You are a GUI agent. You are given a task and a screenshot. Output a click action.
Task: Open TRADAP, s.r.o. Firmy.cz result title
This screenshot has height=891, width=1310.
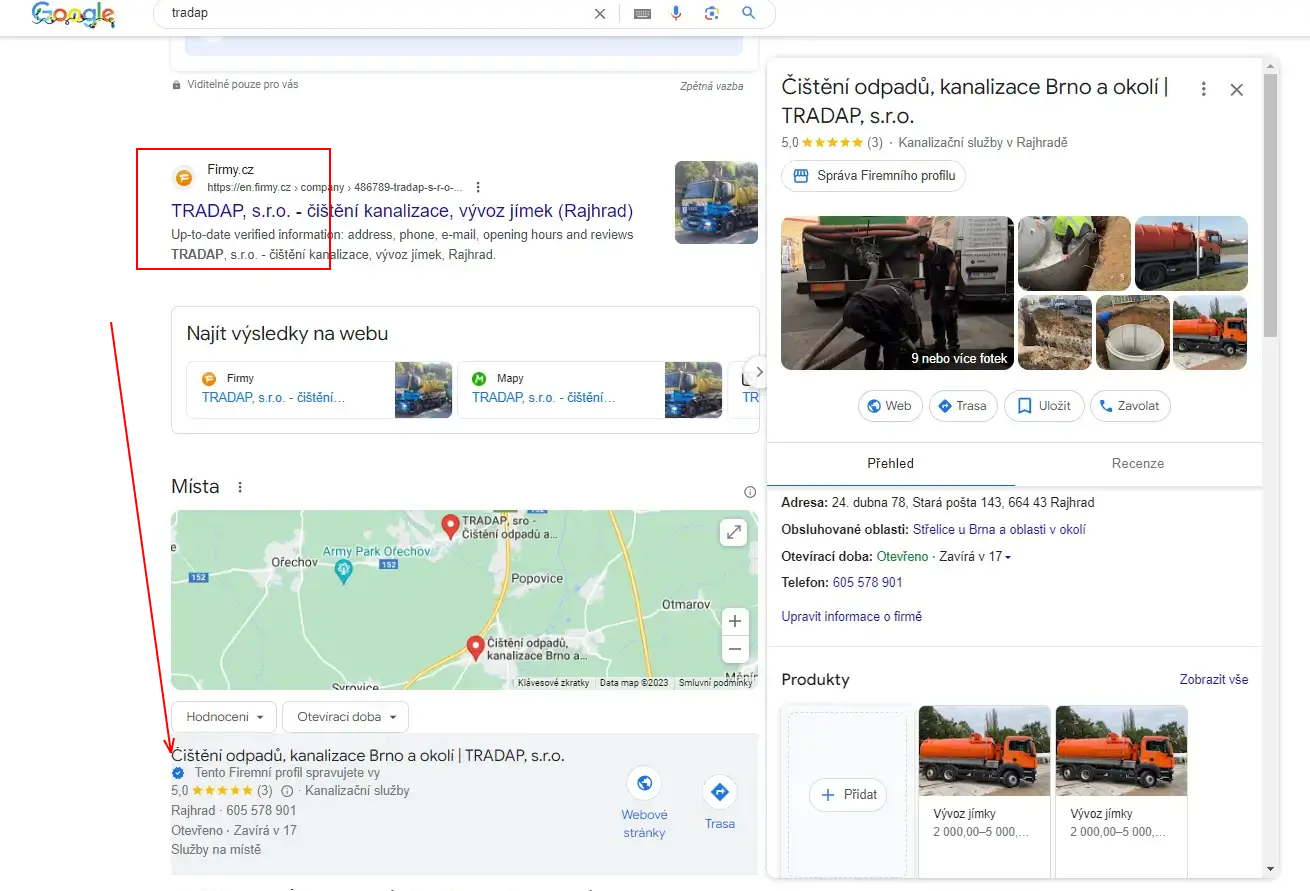click(x=402, y=211)
